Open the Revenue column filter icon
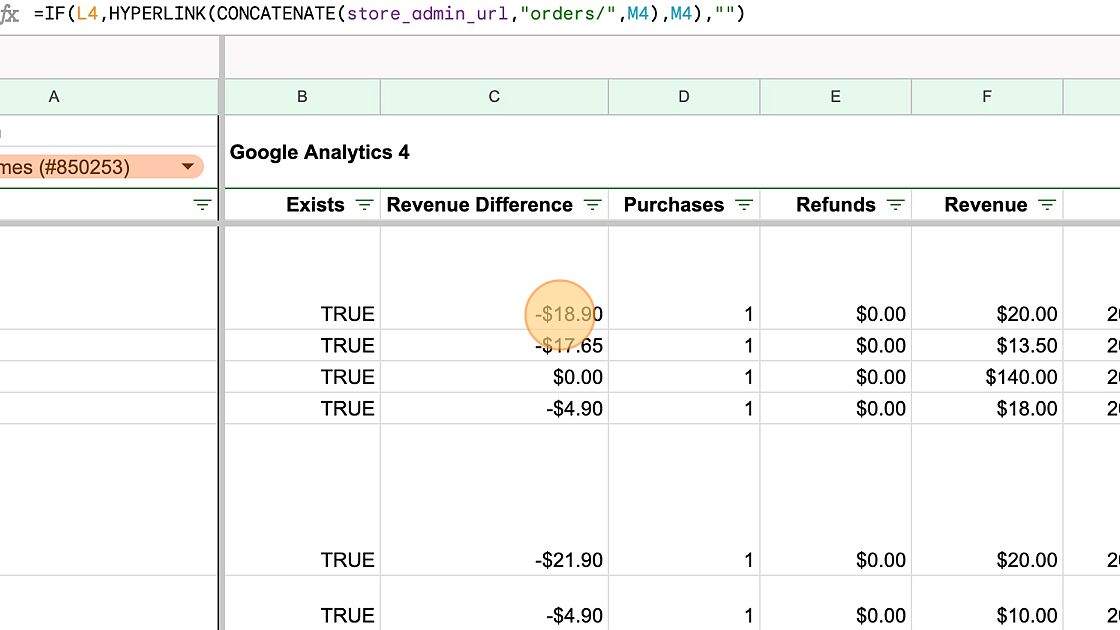 (1046, 205)
